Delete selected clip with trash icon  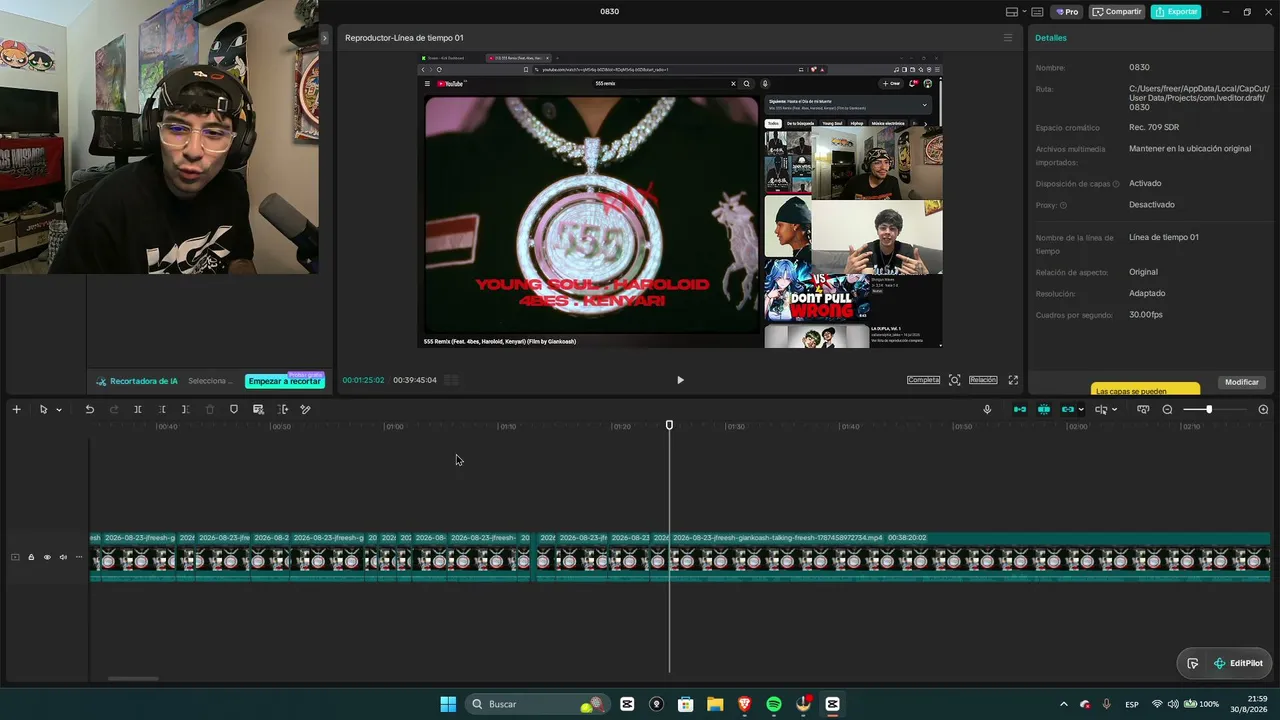[210, 409]
